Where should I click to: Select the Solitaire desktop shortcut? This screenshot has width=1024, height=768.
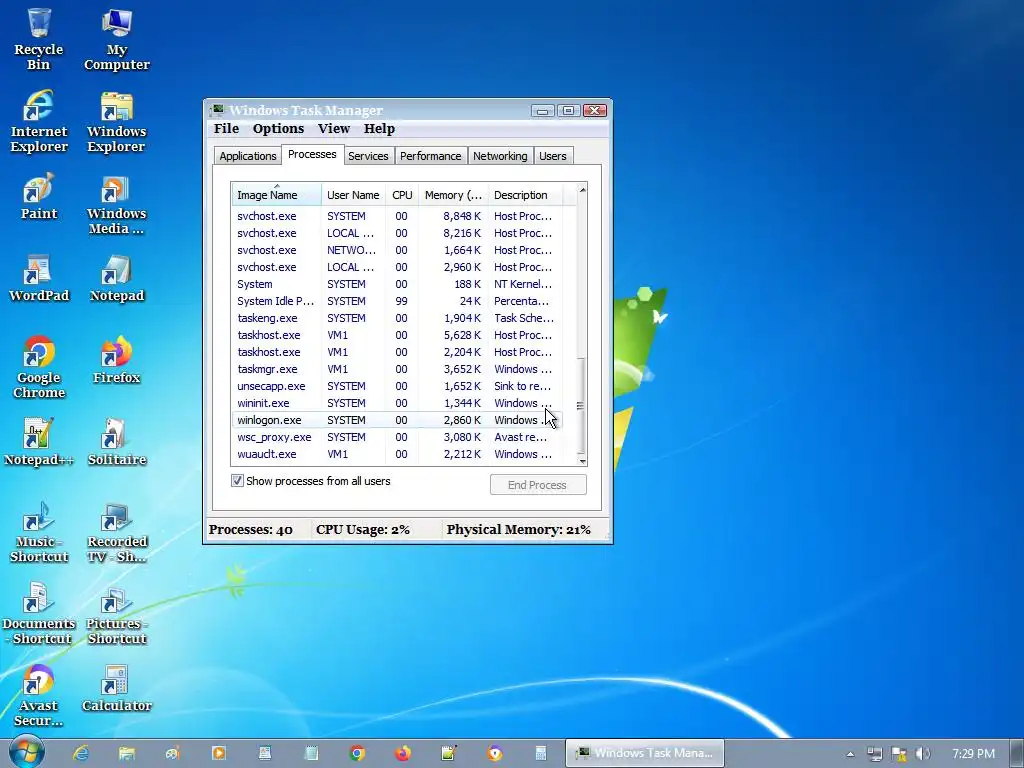click(x=117, y=441)
